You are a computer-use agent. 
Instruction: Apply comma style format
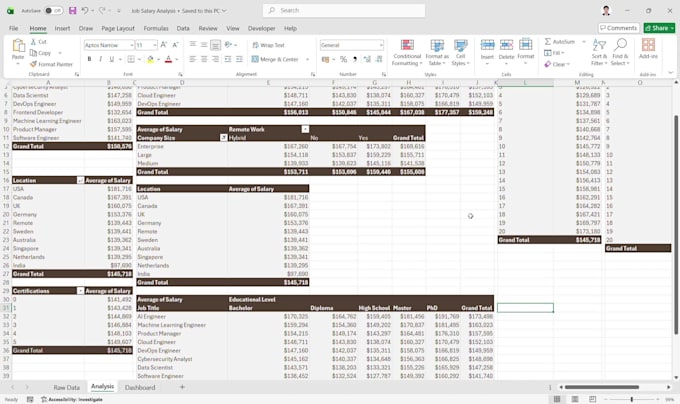click(x=355, y=59)
